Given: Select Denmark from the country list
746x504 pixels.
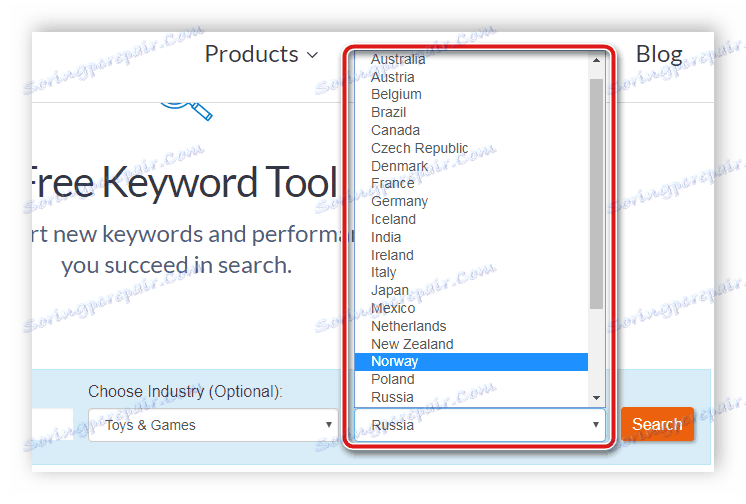Looking at the screenshot, I should click(471, 166).
